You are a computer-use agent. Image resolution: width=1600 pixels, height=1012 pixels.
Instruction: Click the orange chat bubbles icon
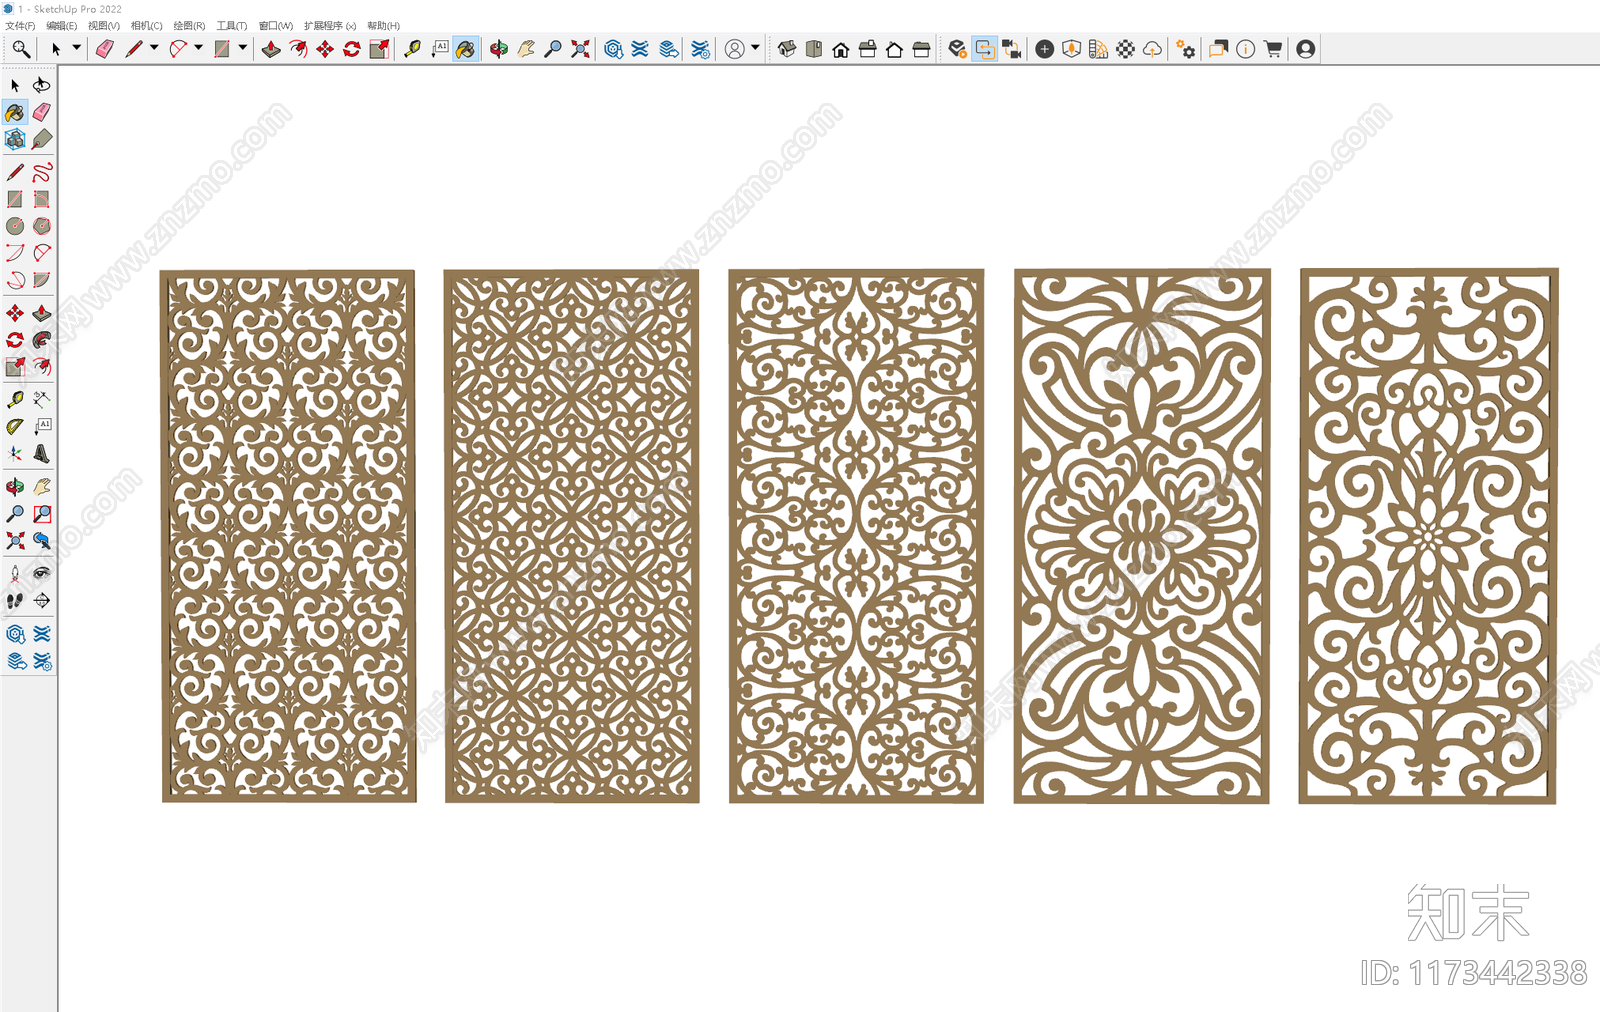tap(1218, 49)
